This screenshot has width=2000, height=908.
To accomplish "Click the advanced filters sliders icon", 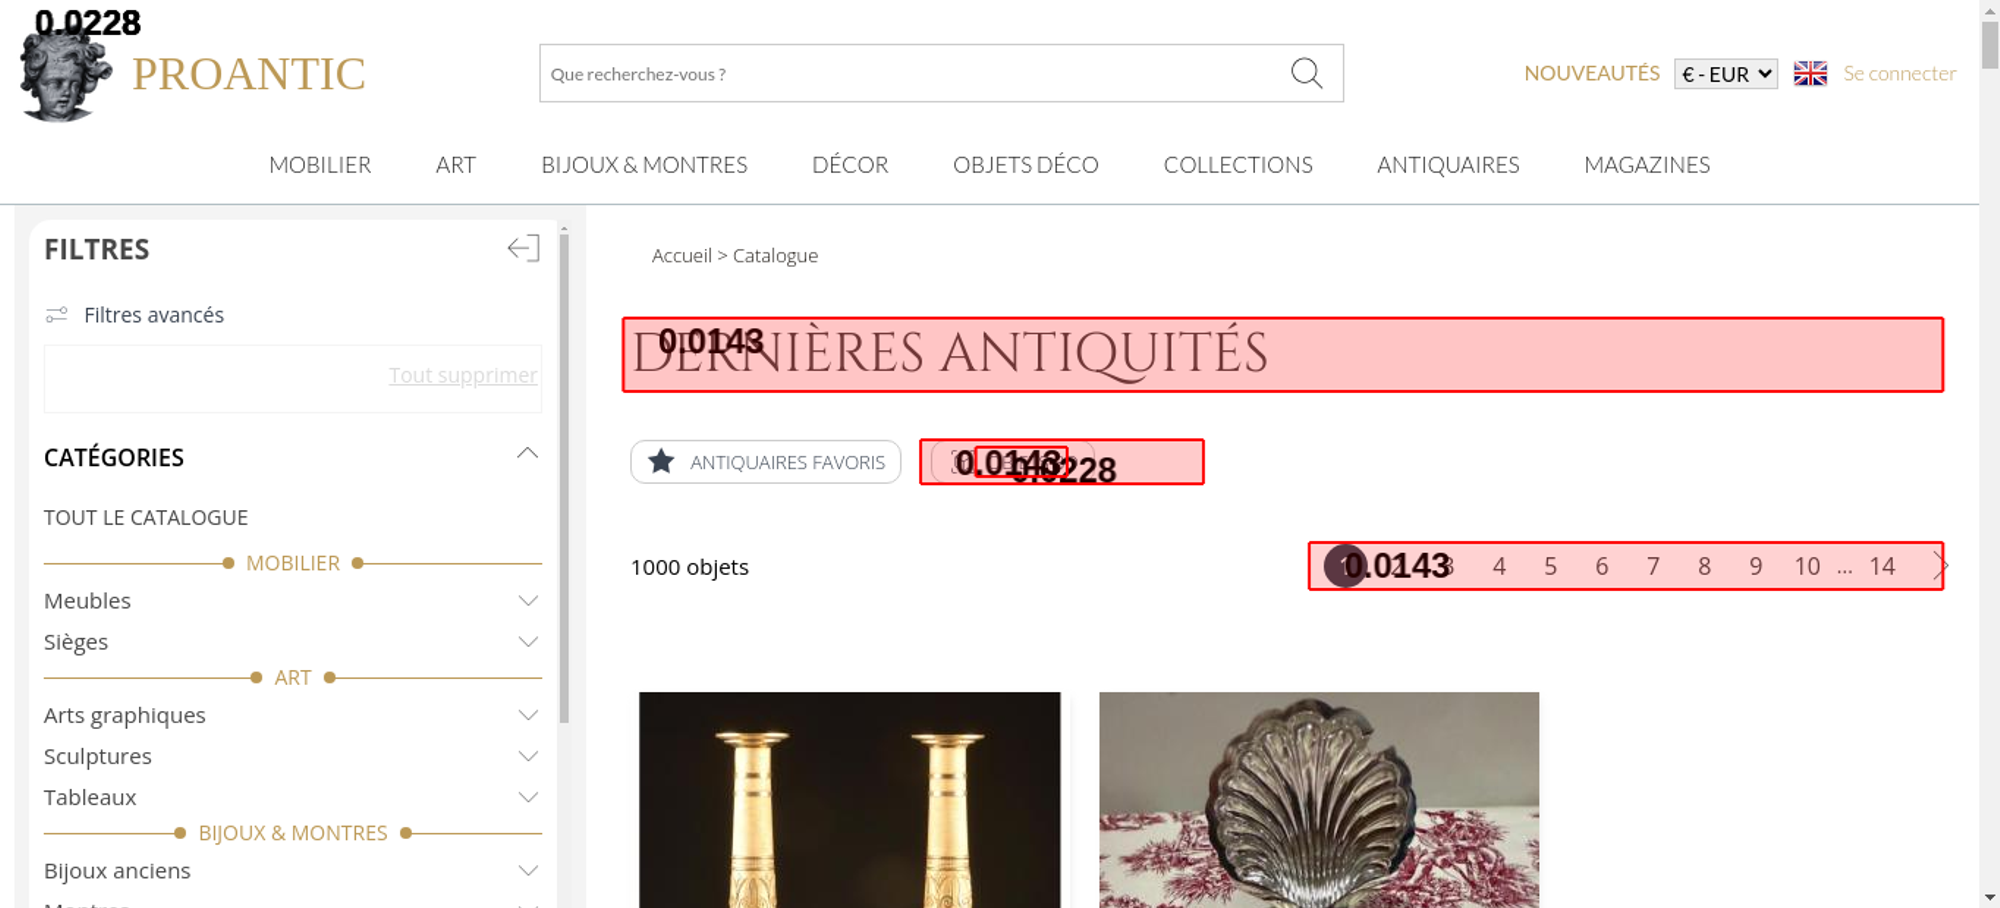I will [57, 315].
